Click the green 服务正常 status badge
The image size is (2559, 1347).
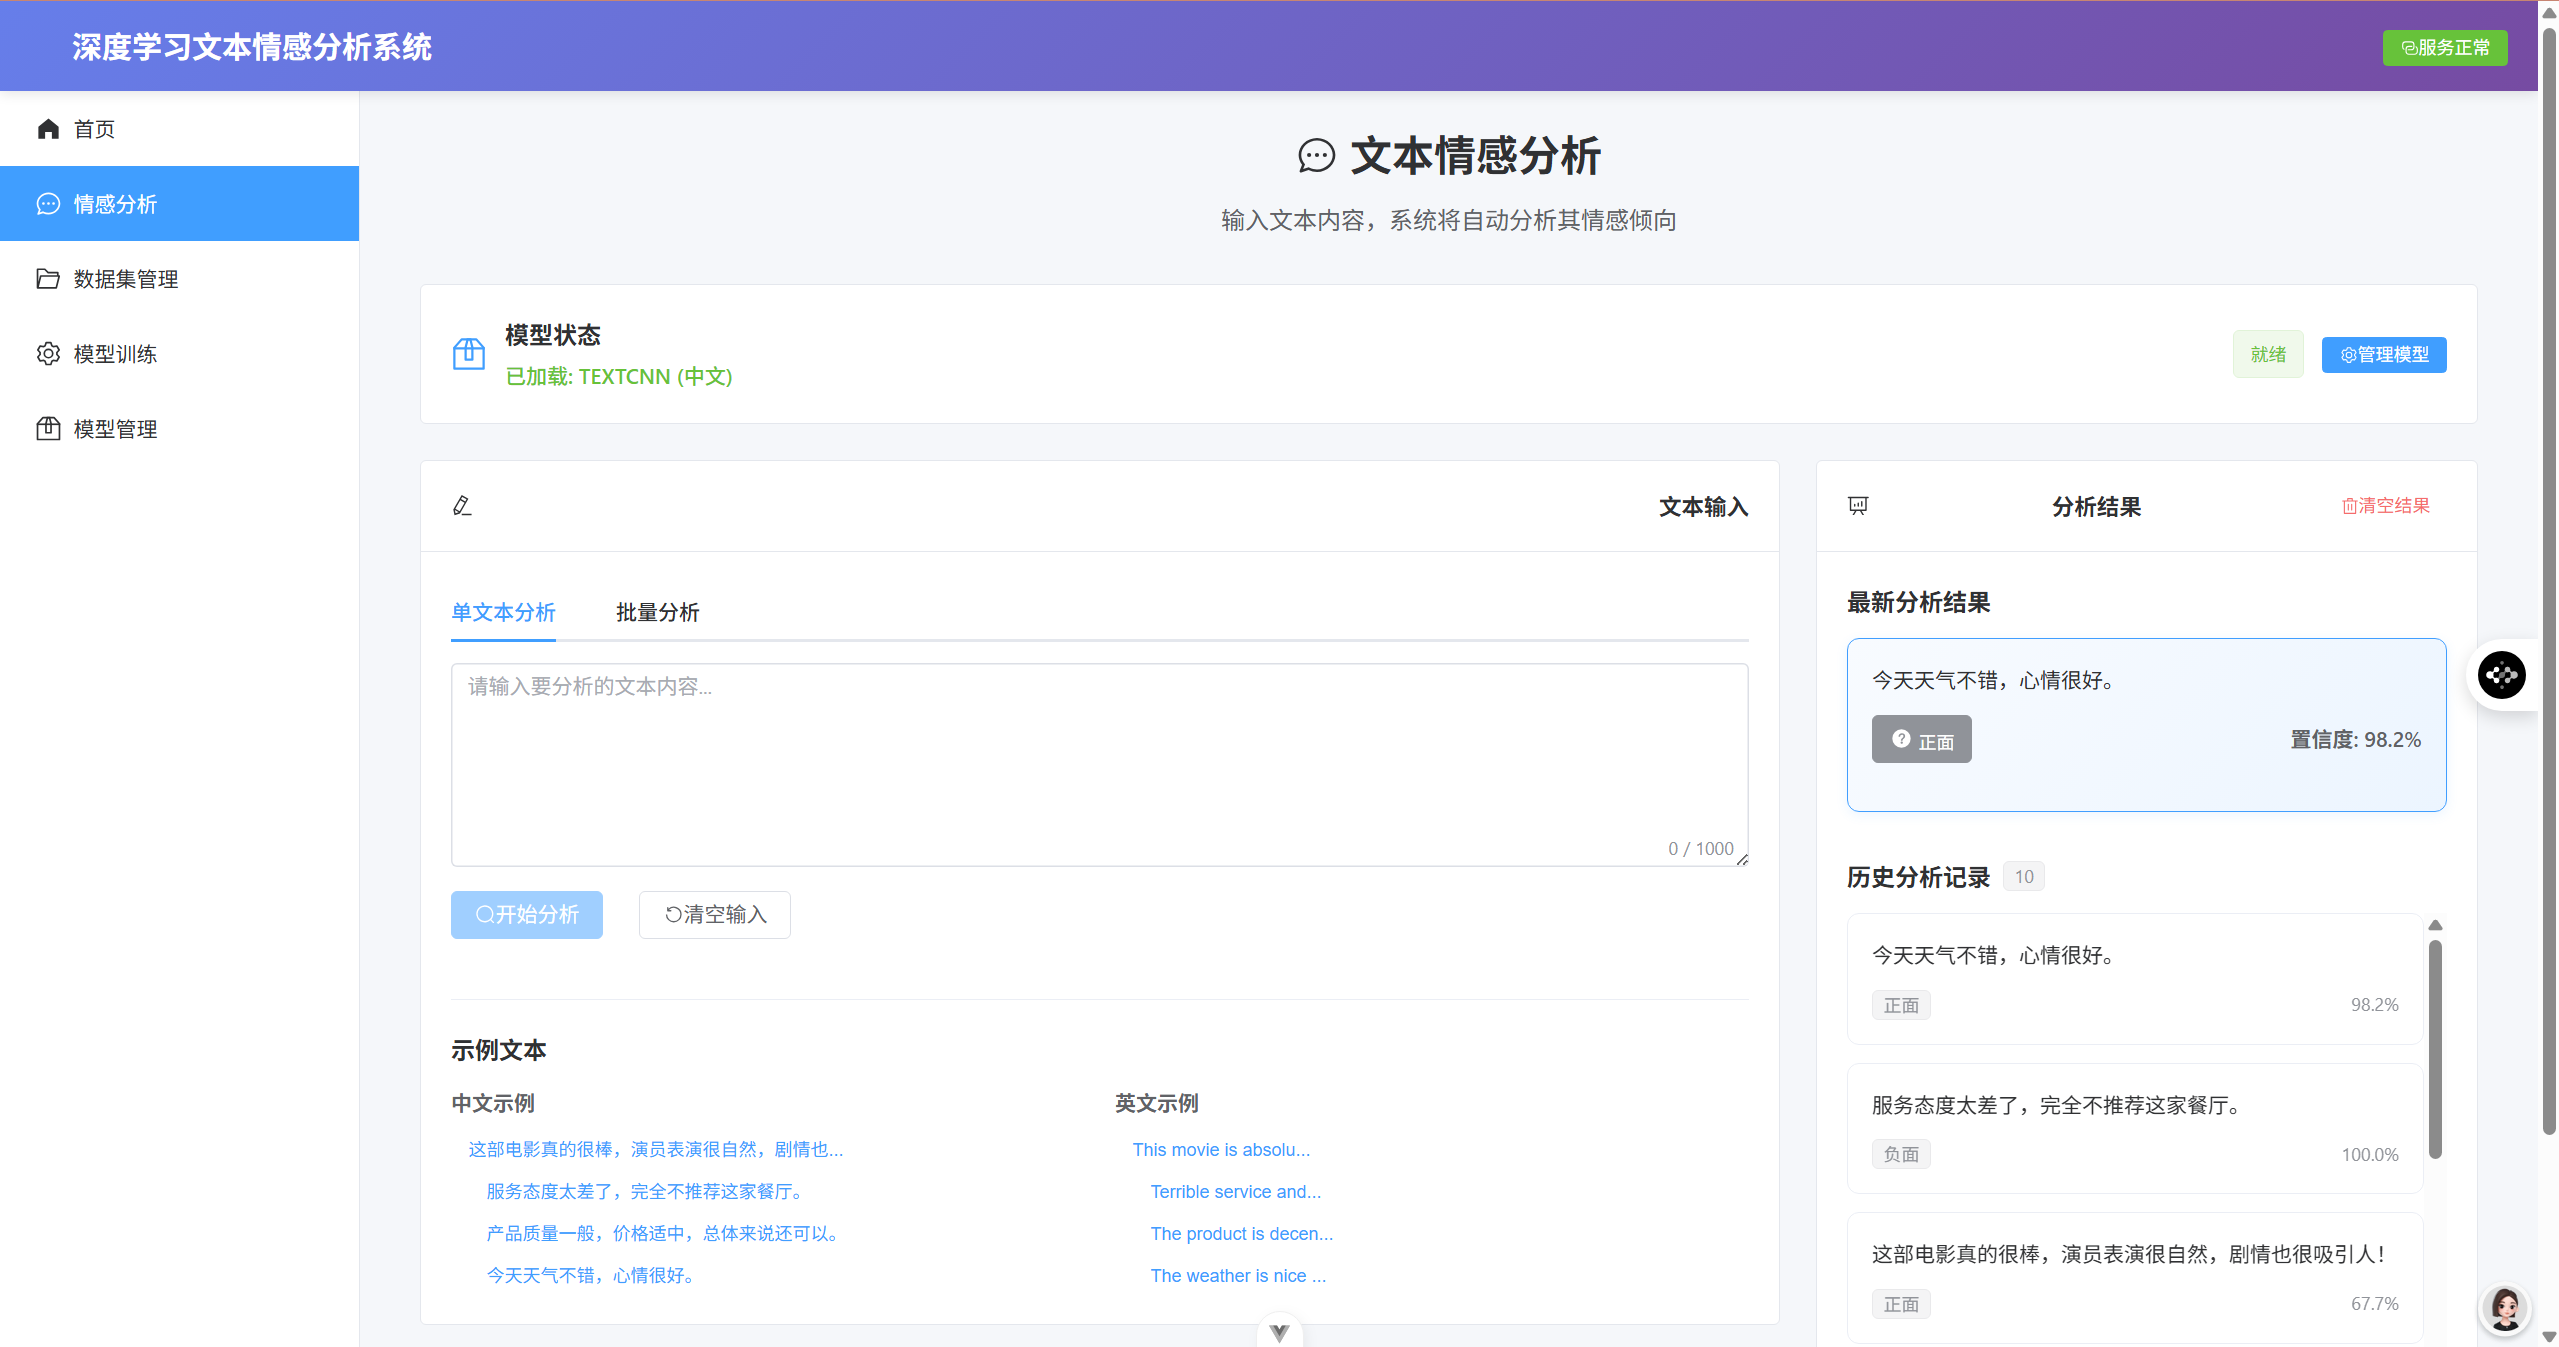(2444, 48)
